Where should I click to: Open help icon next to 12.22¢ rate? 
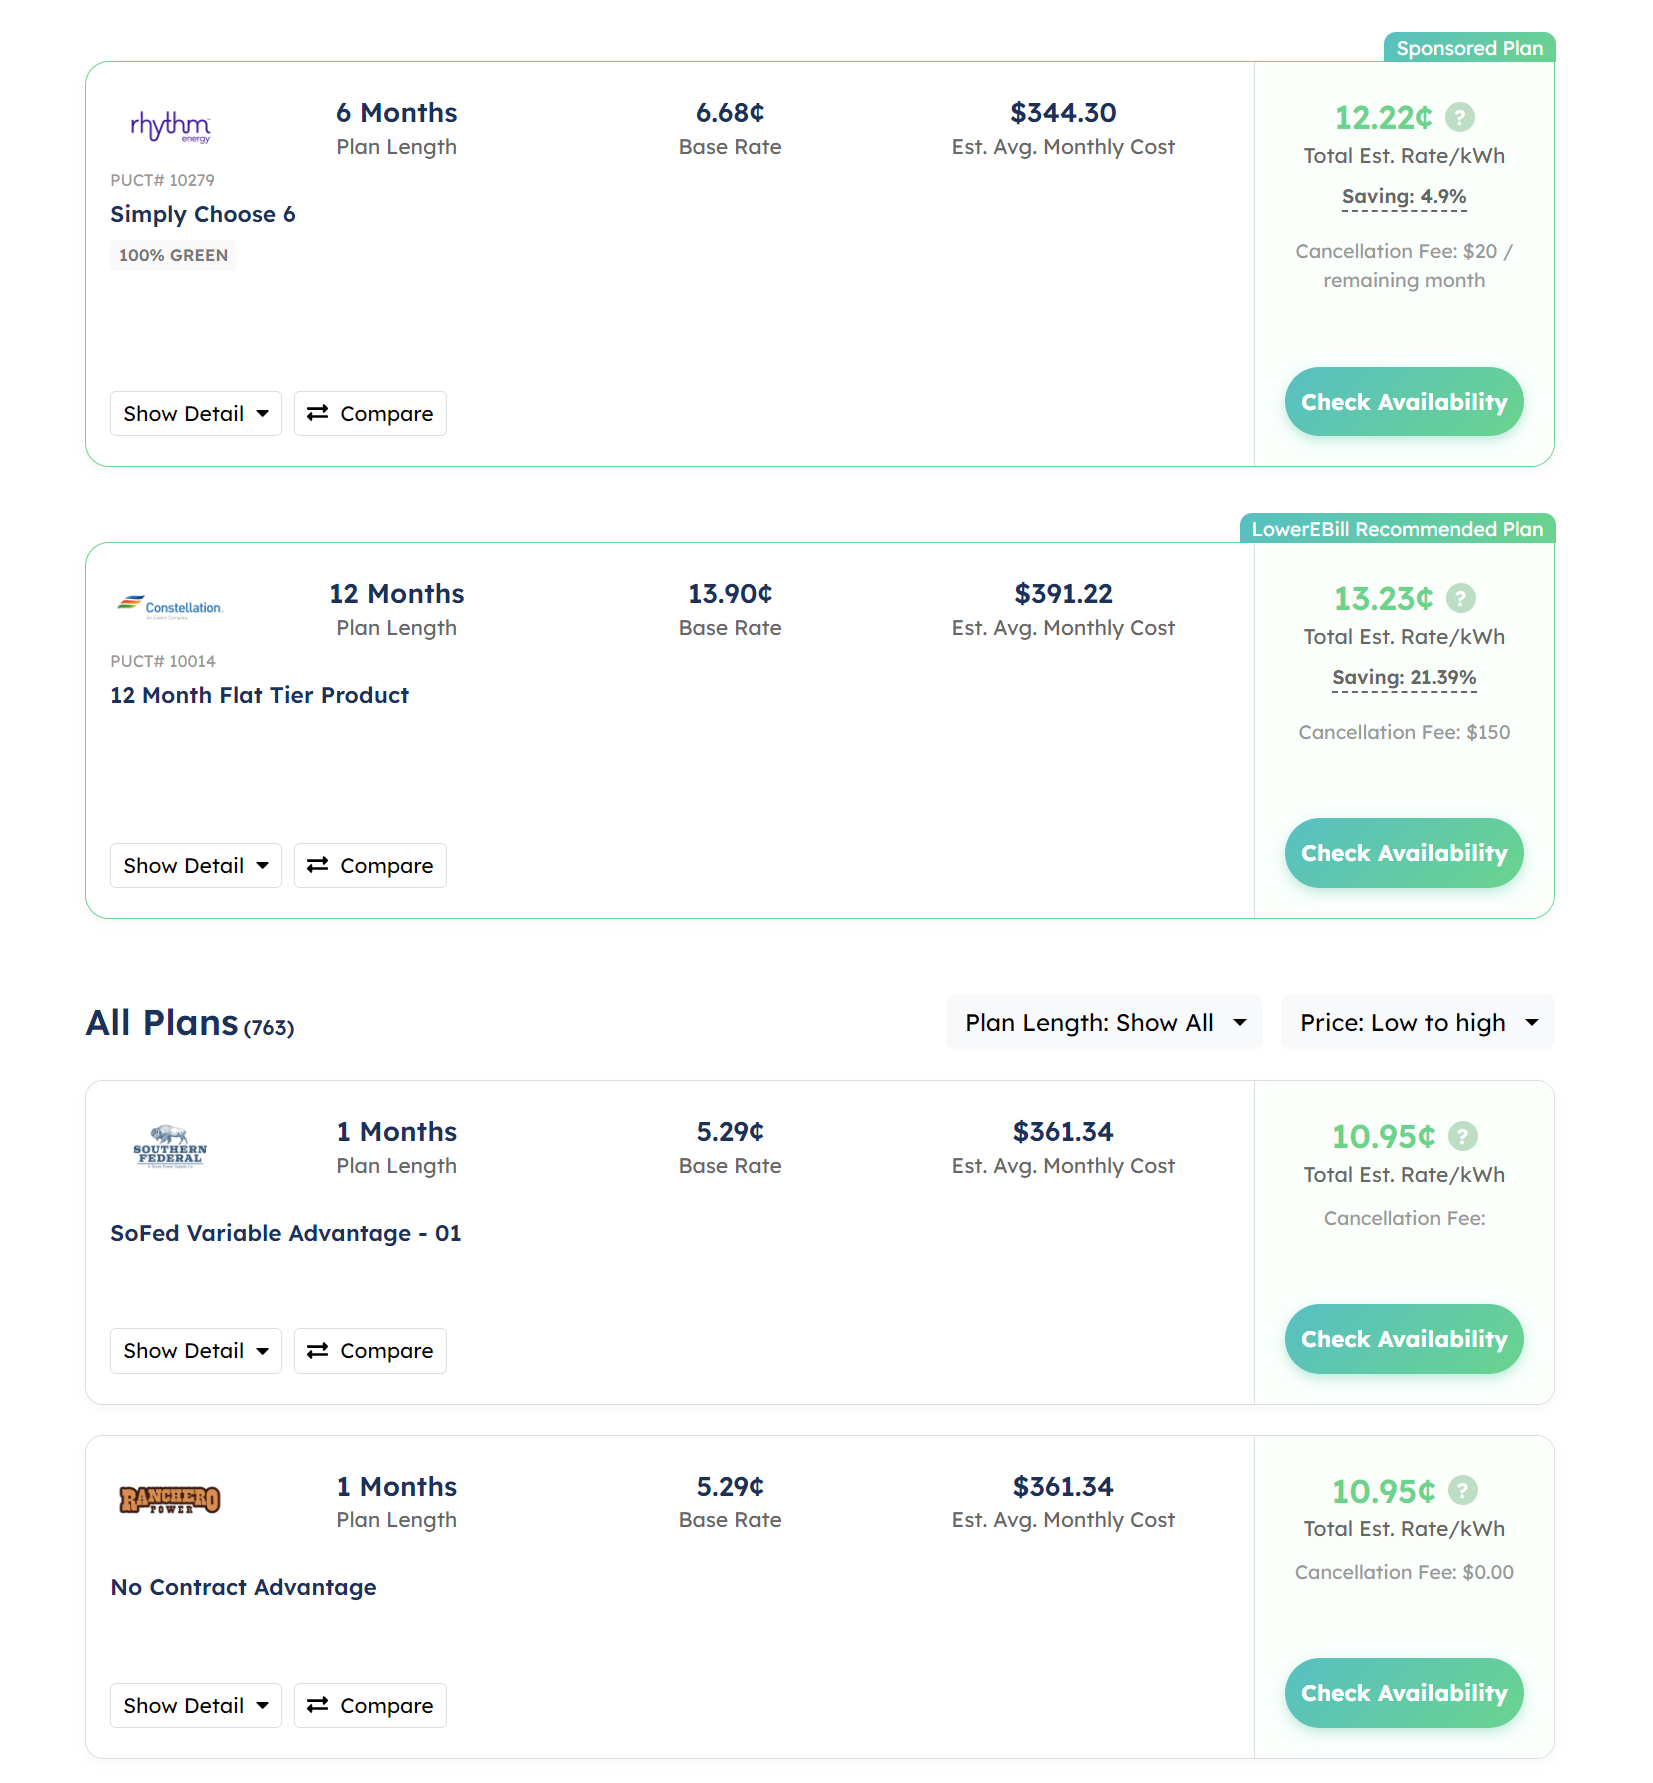(1460, 118)
